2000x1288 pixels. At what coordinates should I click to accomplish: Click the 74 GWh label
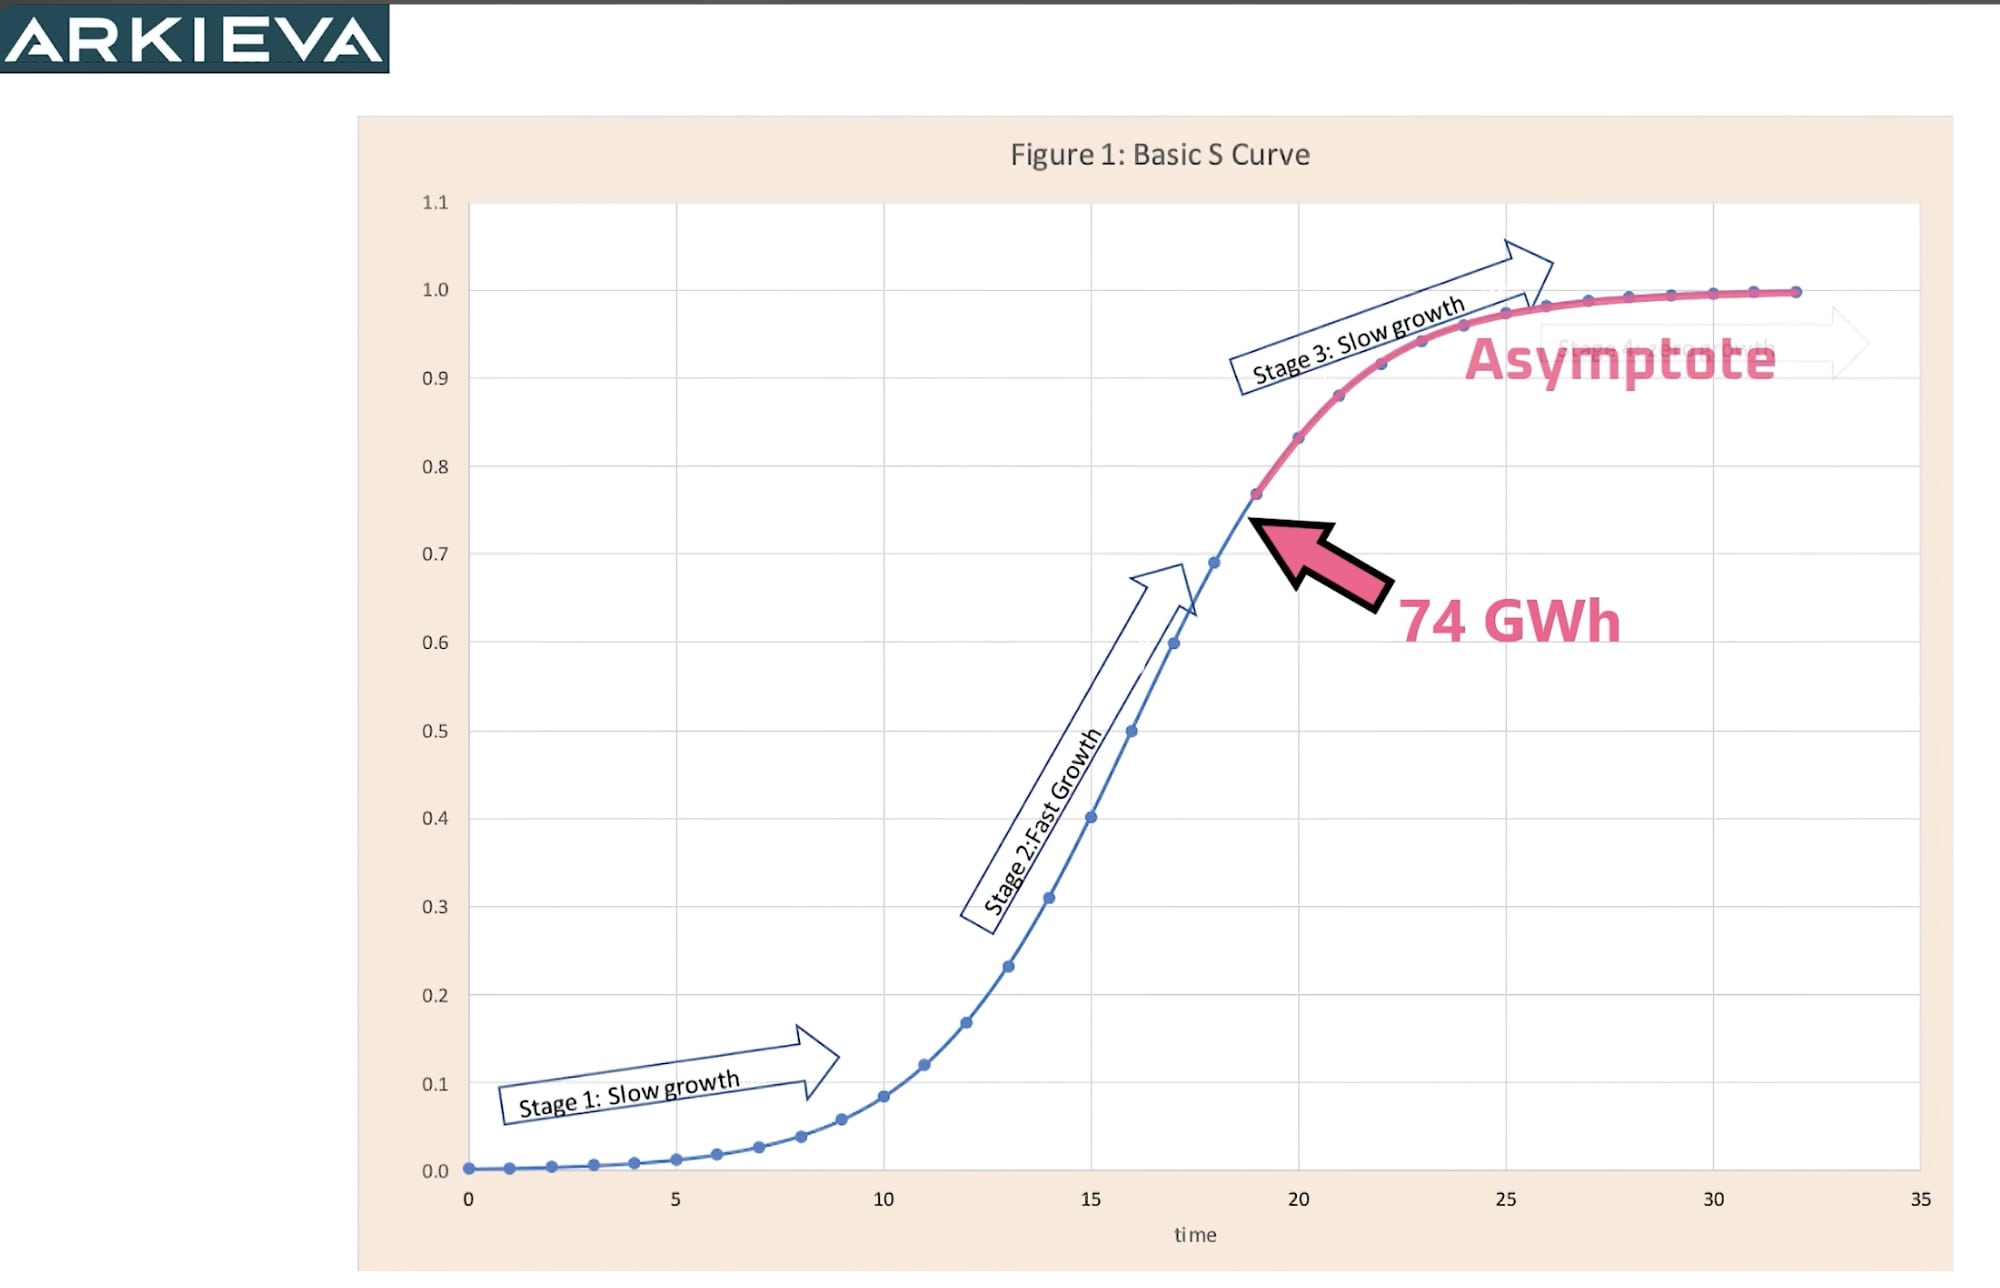pos(1510,620)
